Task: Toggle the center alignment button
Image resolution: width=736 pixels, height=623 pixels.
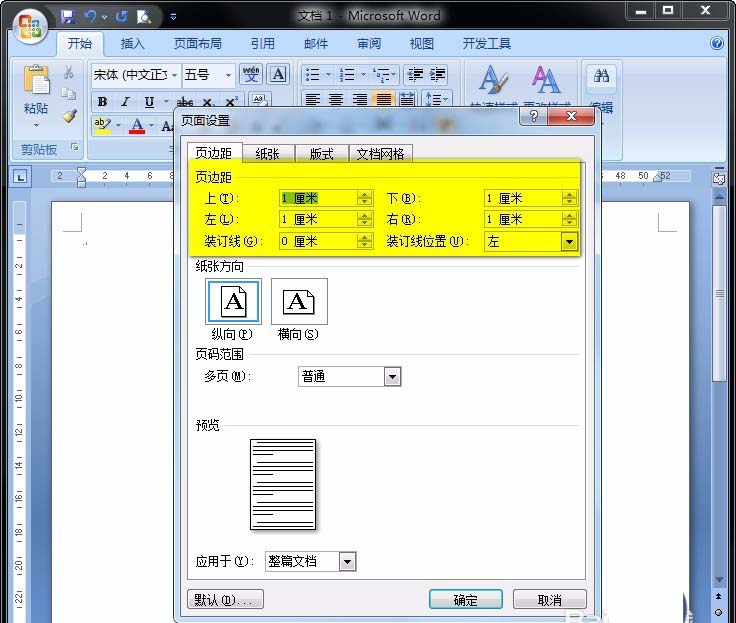Action: [336, 100]
